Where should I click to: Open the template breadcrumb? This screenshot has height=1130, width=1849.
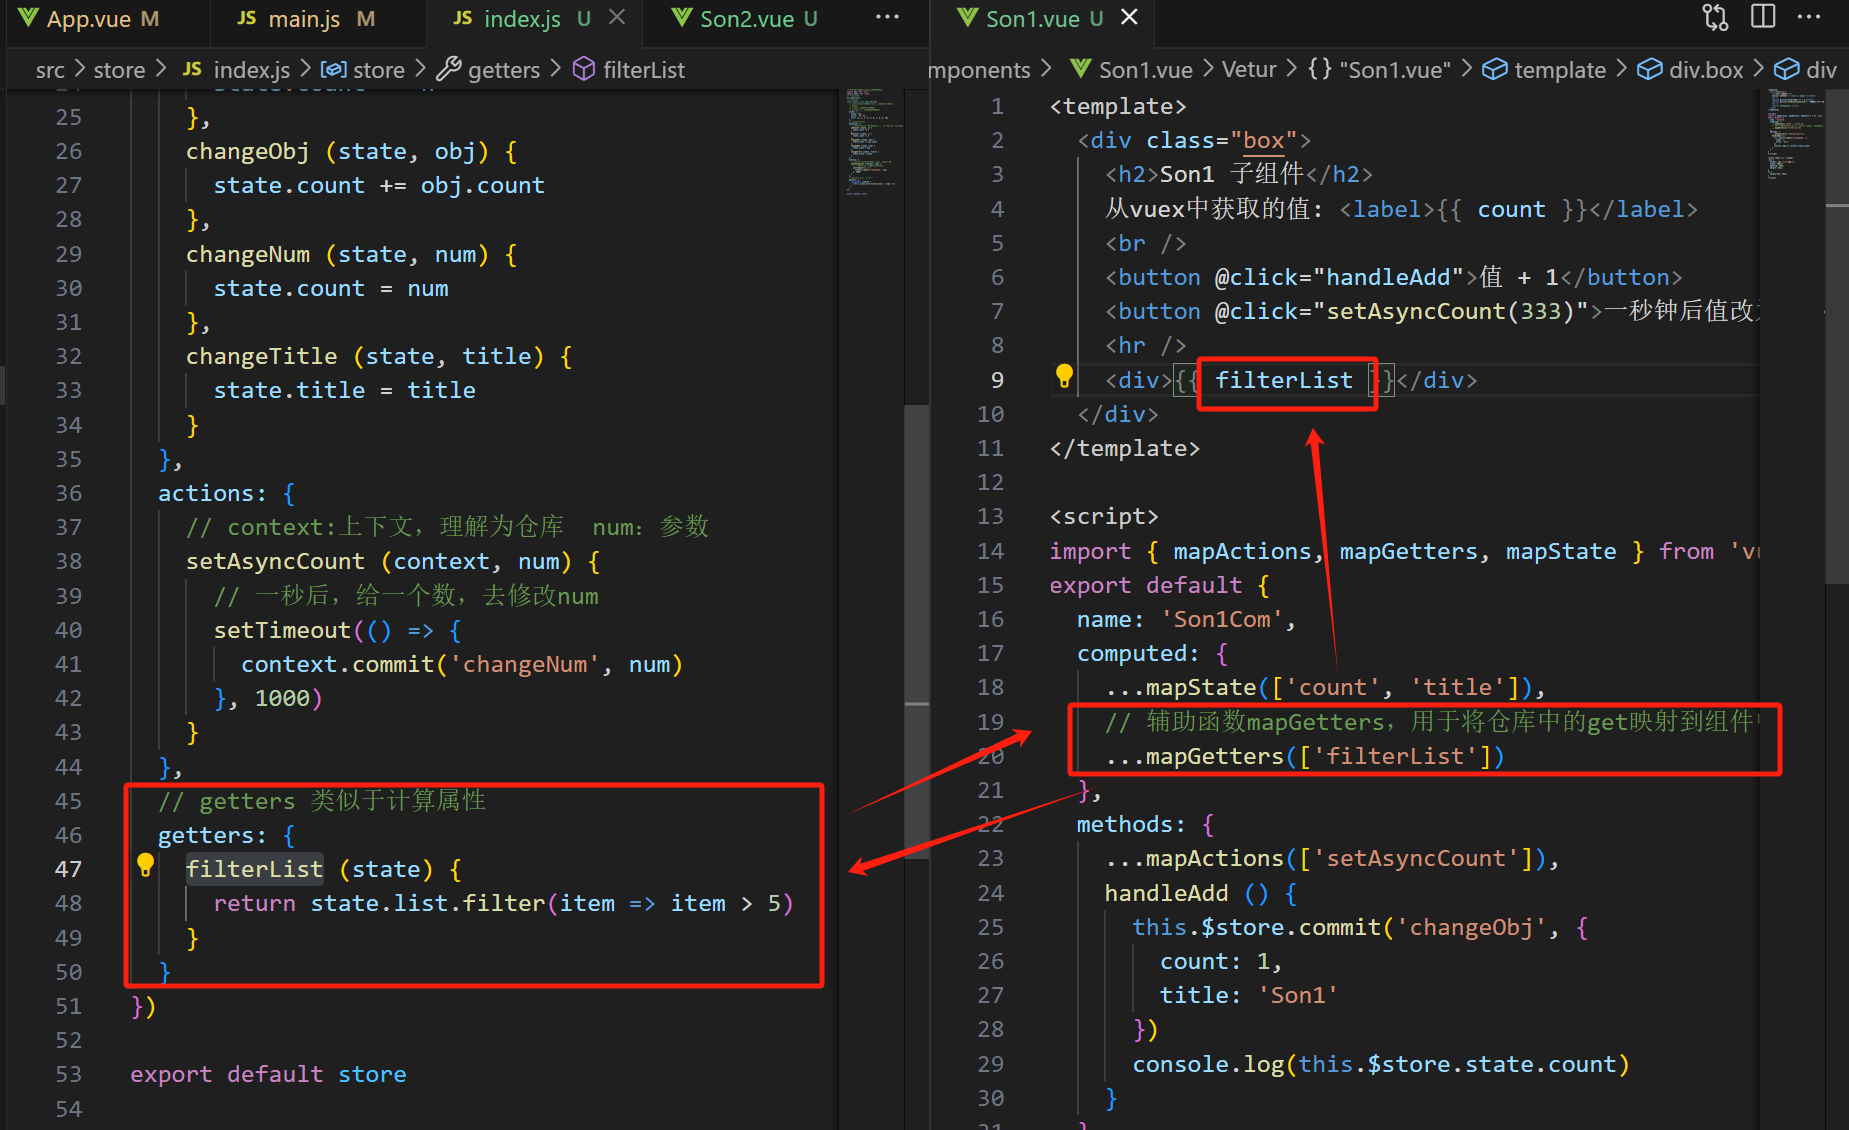pyautogui.click(x=1560, y=70)
